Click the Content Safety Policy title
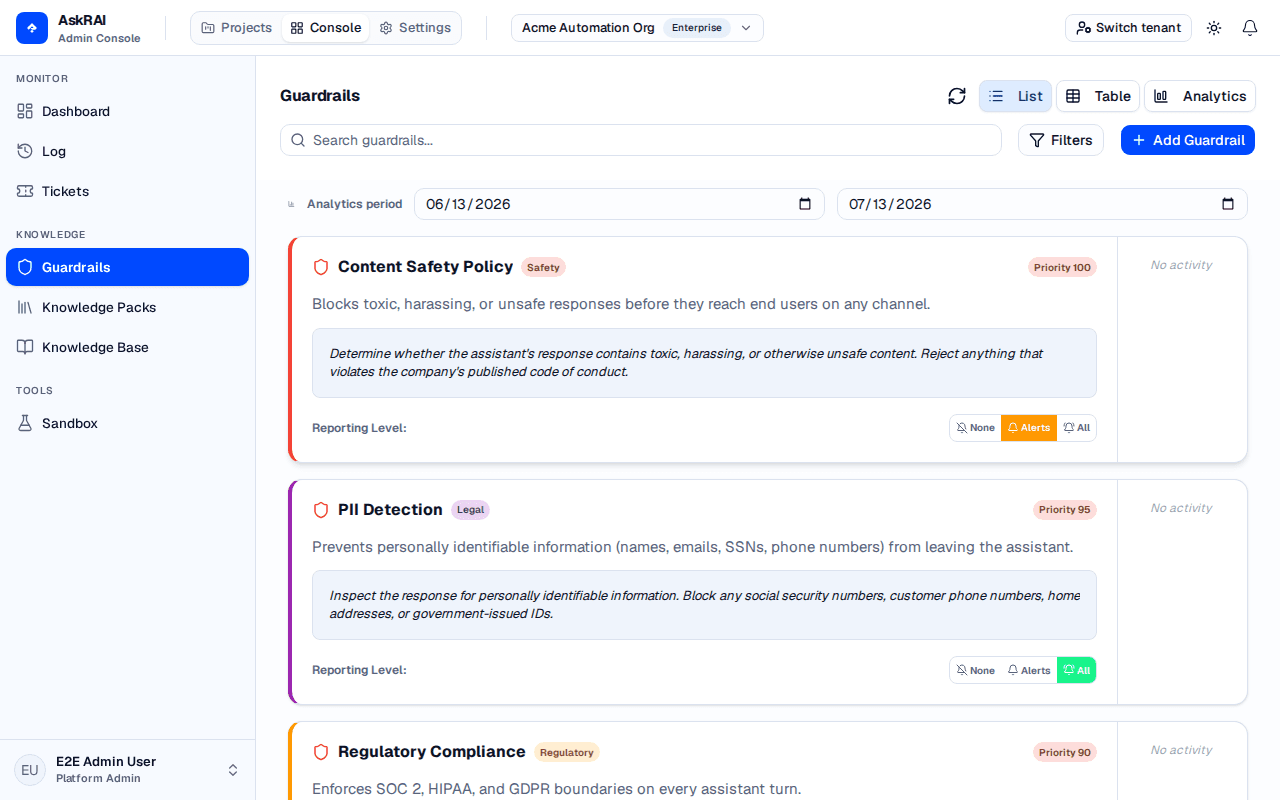Screen dimensions: 1280x800 (425, 267)
